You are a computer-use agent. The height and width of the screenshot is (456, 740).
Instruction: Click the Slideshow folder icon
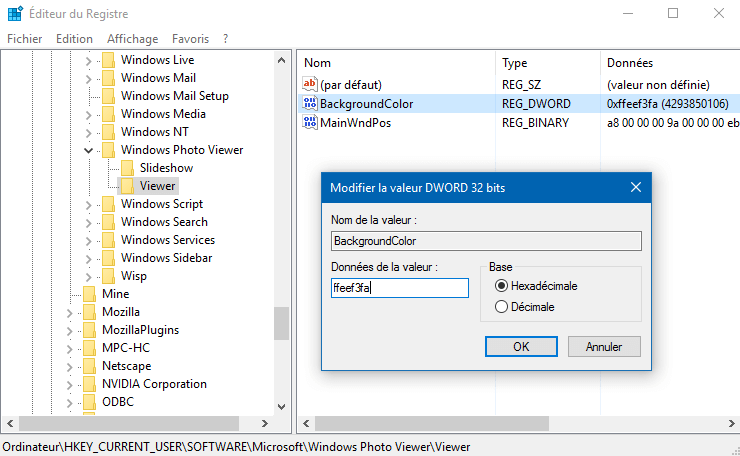[x=127, y=168]
